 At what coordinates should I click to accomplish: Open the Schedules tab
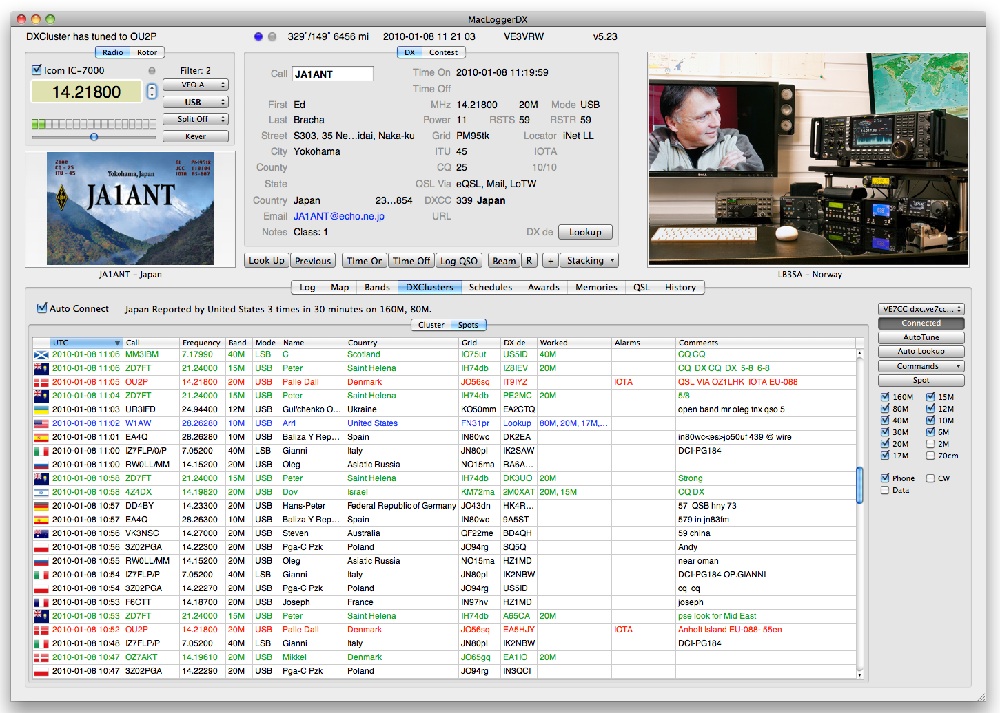(x=490, y=287)
